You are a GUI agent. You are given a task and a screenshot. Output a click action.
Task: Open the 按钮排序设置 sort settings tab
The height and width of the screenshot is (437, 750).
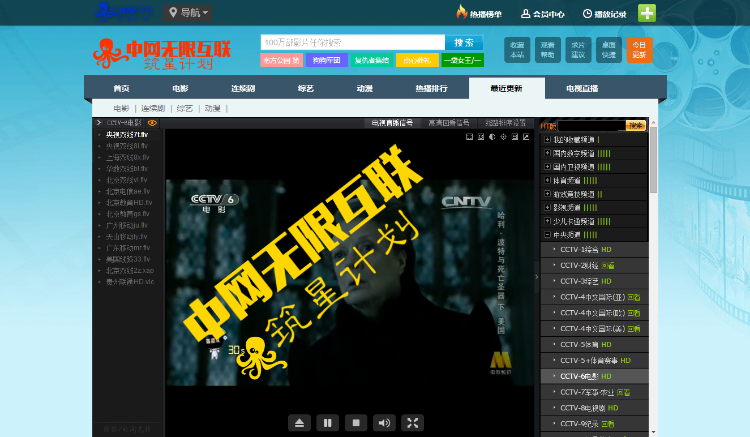pos(505,123)
